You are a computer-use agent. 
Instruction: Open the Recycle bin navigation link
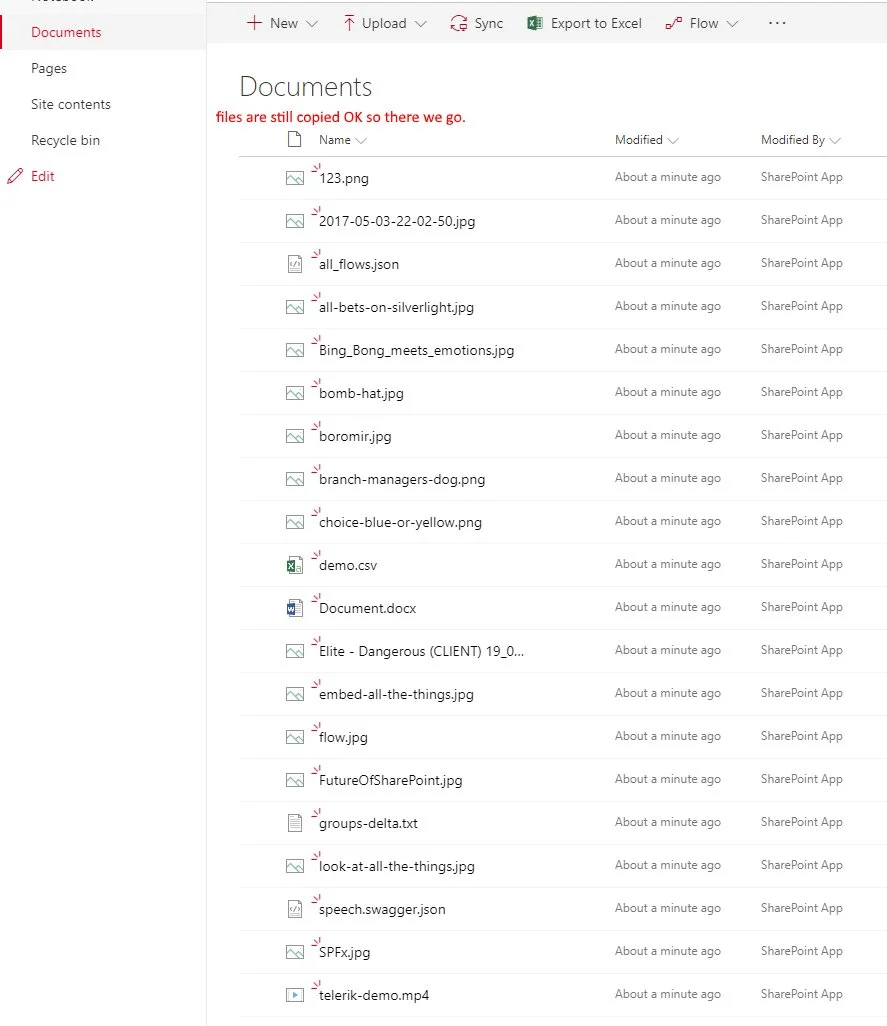pos(65,141)
